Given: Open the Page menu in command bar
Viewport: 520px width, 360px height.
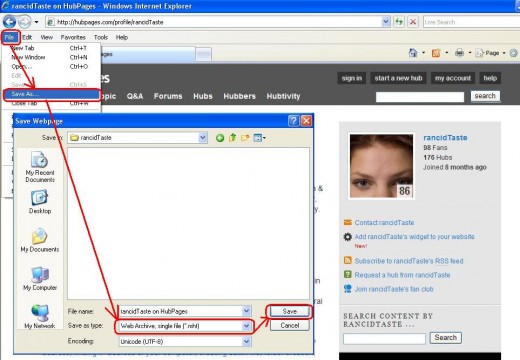Looking at the screenshot, I should tap(490, 53).
